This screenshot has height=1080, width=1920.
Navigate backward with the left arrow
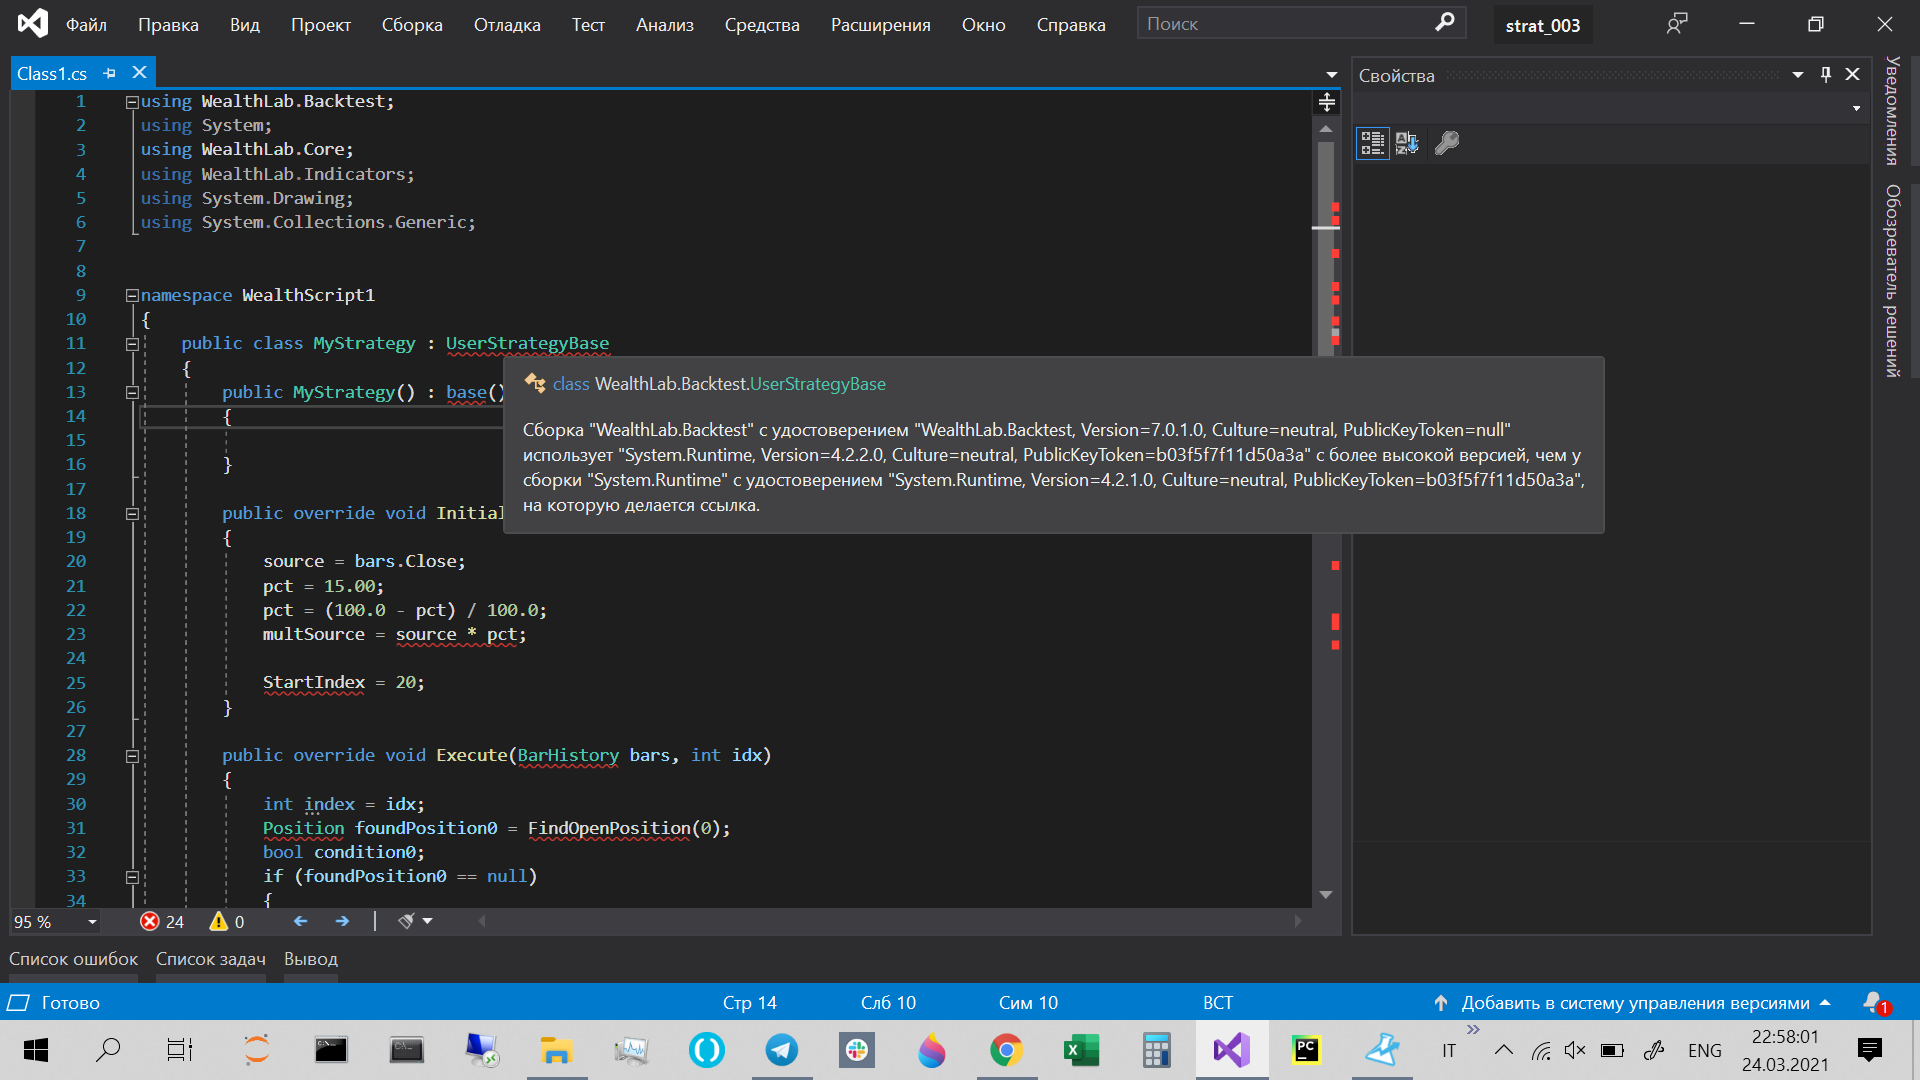(x=300, y=921)
